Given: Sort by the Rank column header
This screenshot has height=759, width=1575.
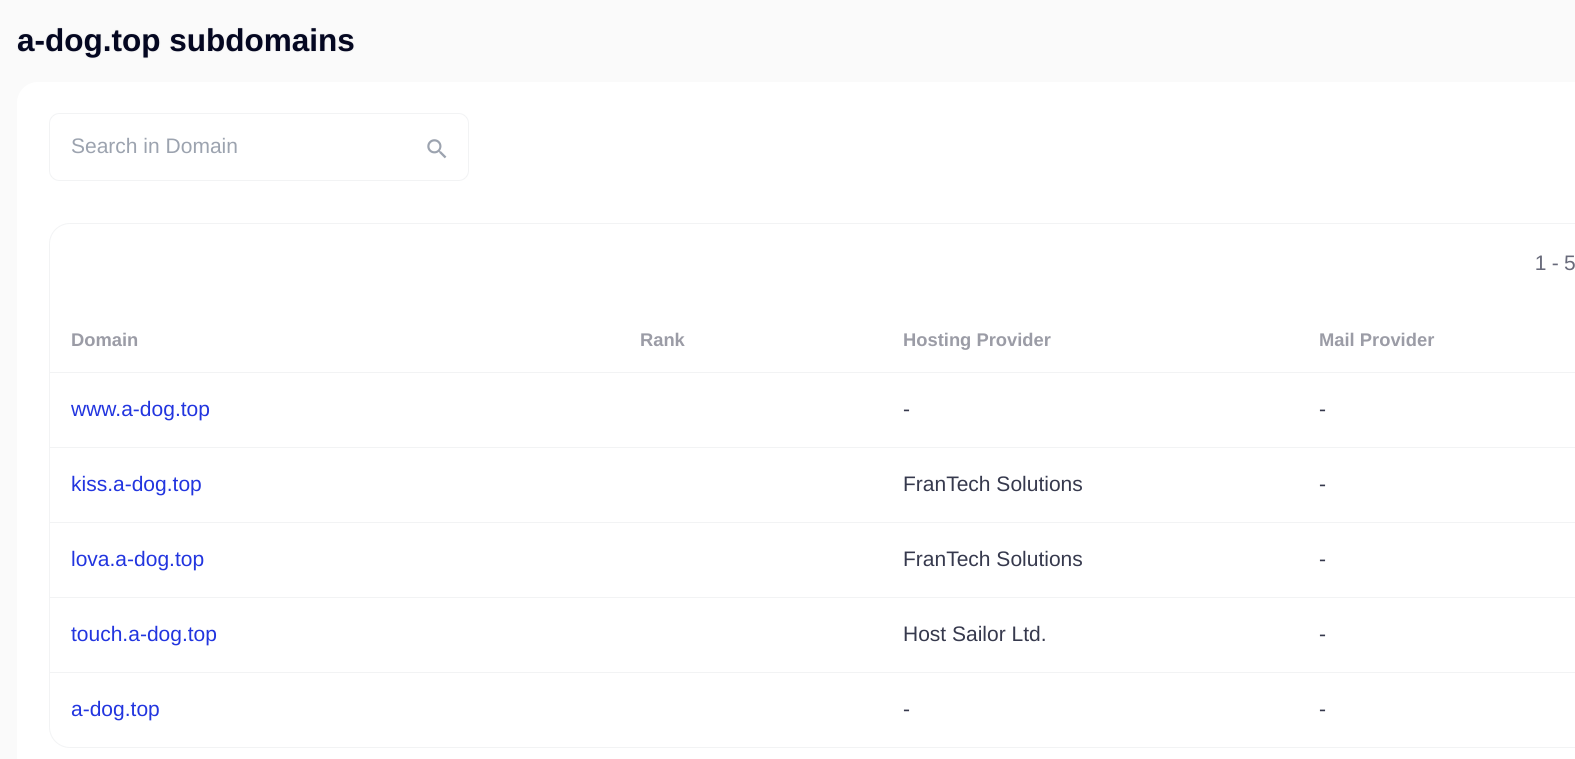Looking at the screenshot, I should pos(662,340).
